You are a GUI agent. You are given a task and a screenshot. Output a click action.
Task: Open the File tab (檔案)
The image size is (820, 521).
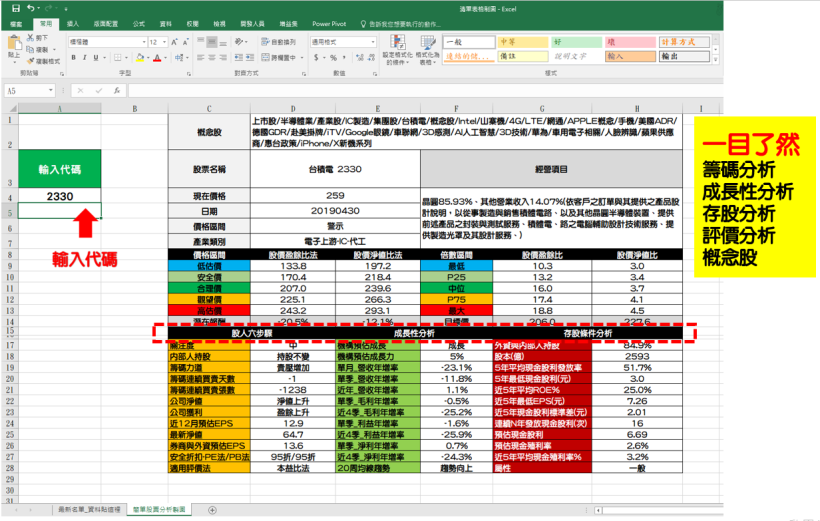[16, 24]
